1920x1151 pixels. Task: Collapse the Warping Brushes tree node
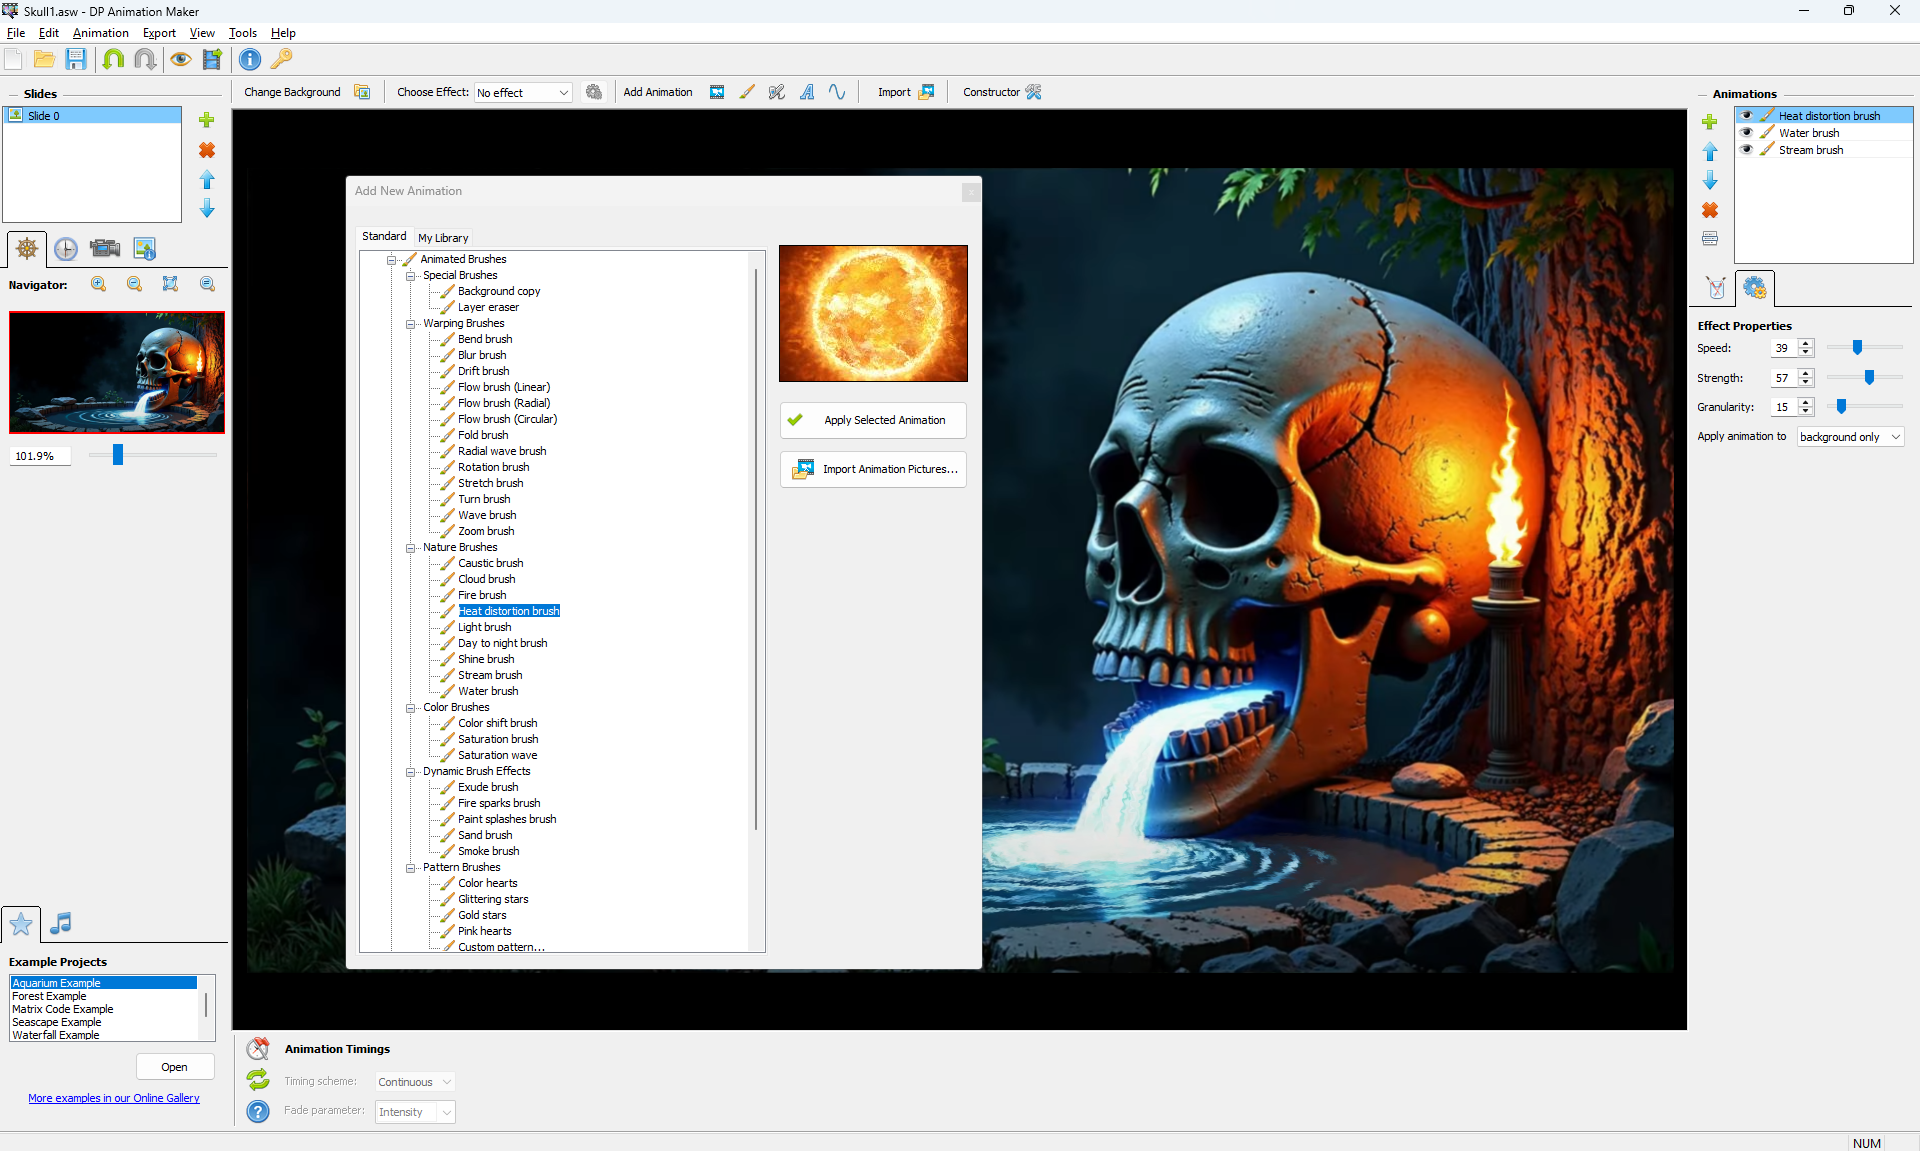(x=410, y=324)
